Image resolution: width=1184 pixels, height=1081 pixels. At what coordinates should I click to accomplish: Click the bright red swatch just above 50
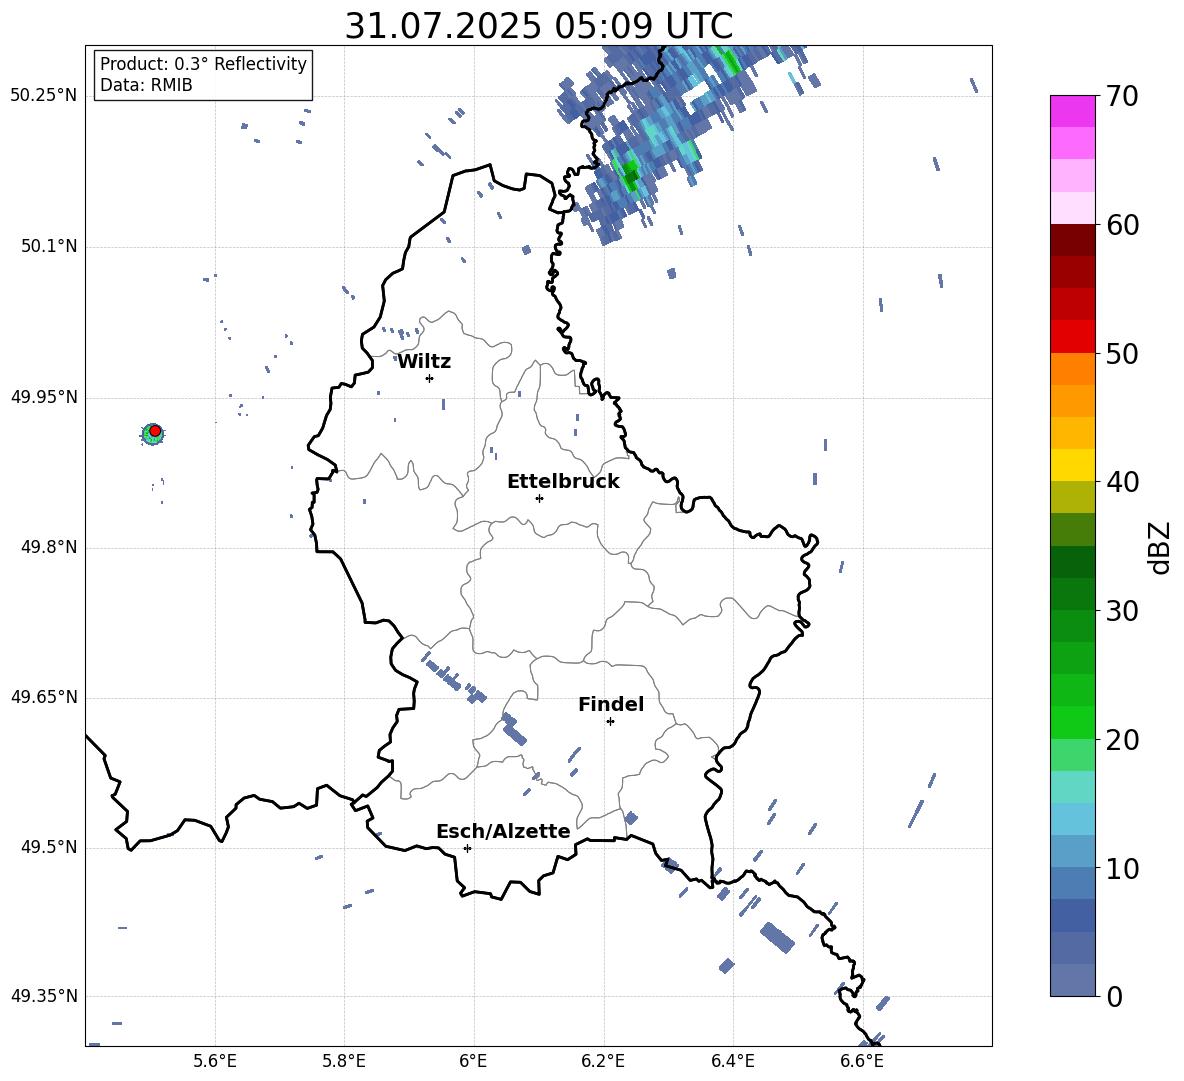pyautogui.click(x=1072, y=337)
